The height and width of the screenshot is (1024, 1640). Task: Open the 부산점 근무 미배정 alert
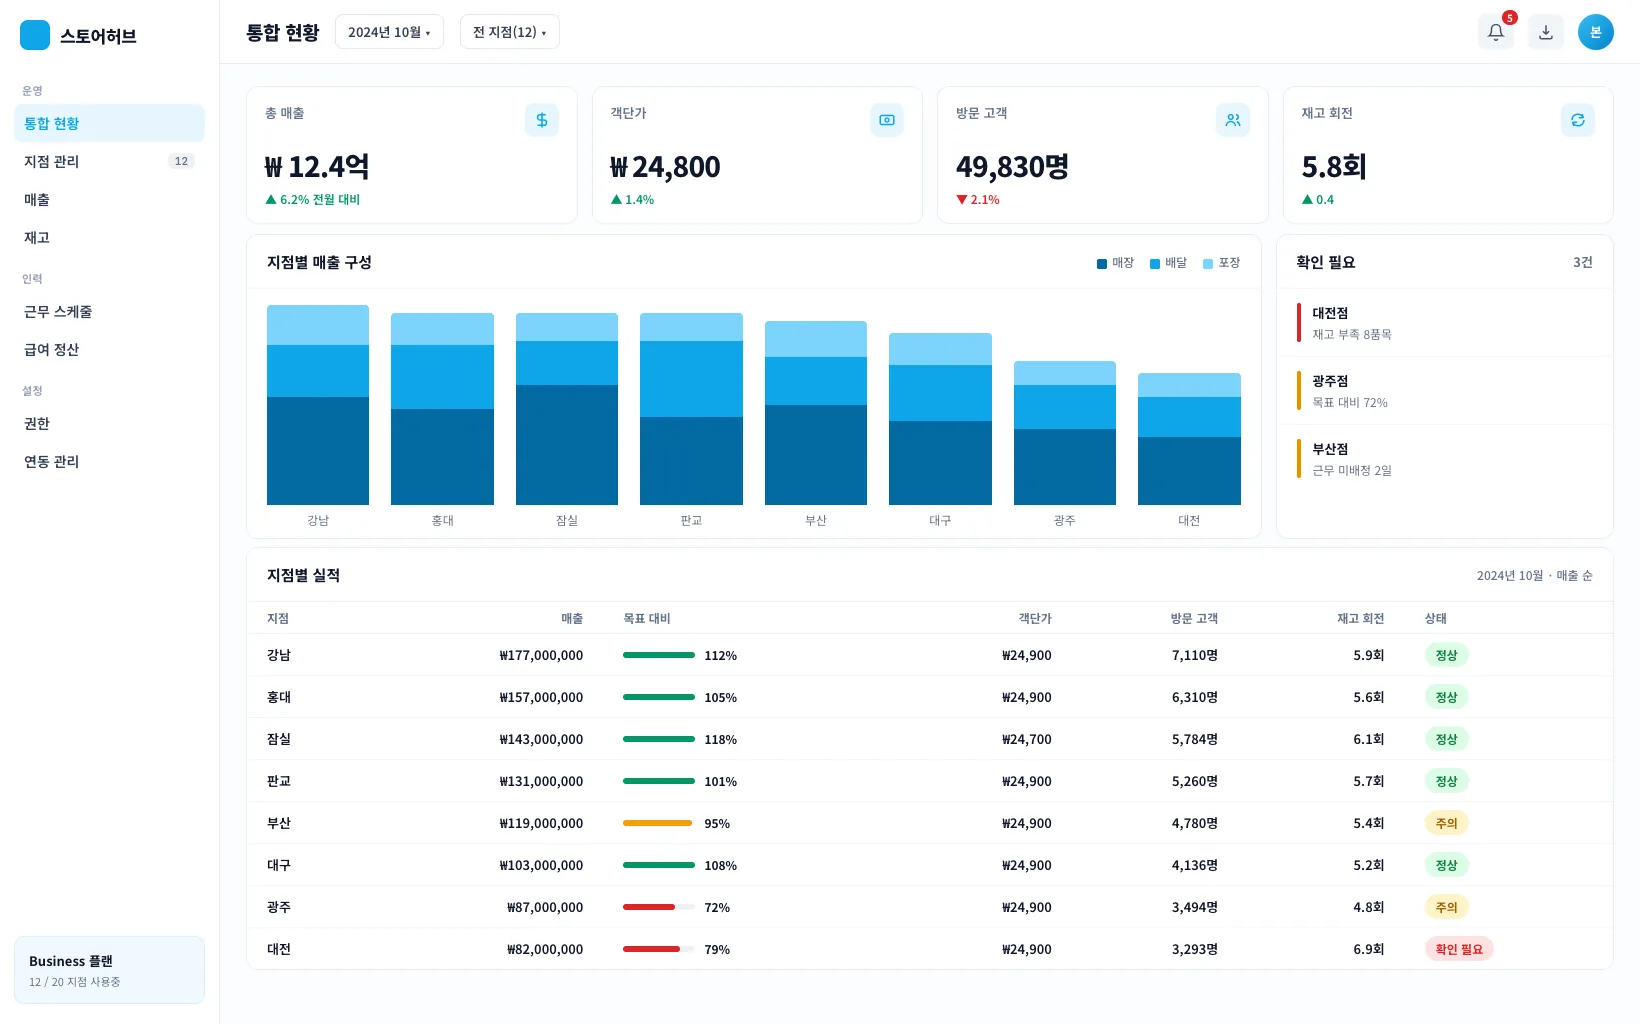(1444, 459)
